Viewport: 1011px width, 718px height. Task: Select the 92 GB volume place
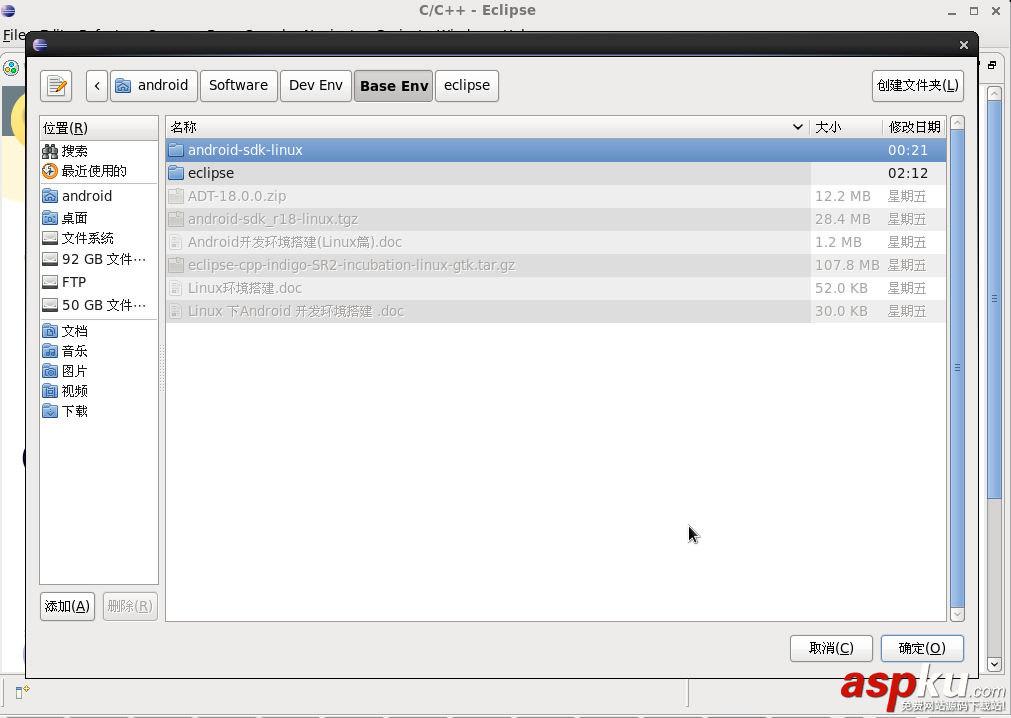[99, 259]
